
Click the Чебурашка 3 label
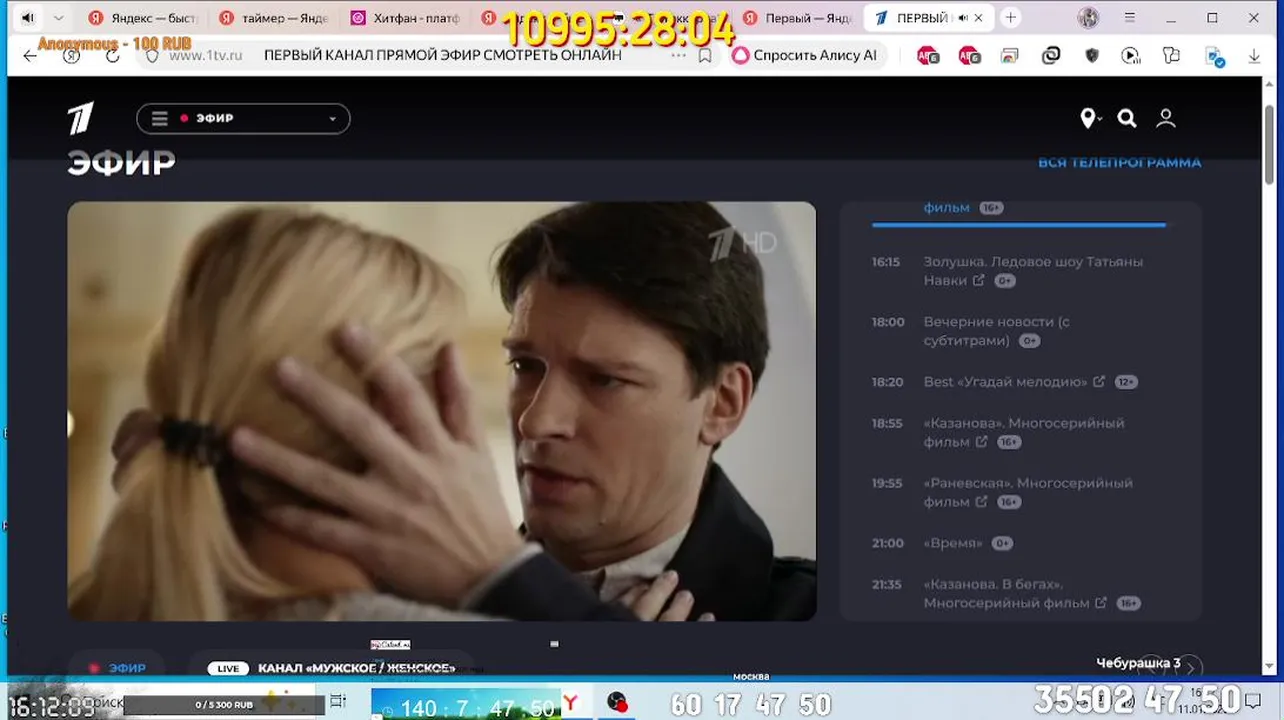(x=1138, y=663)
